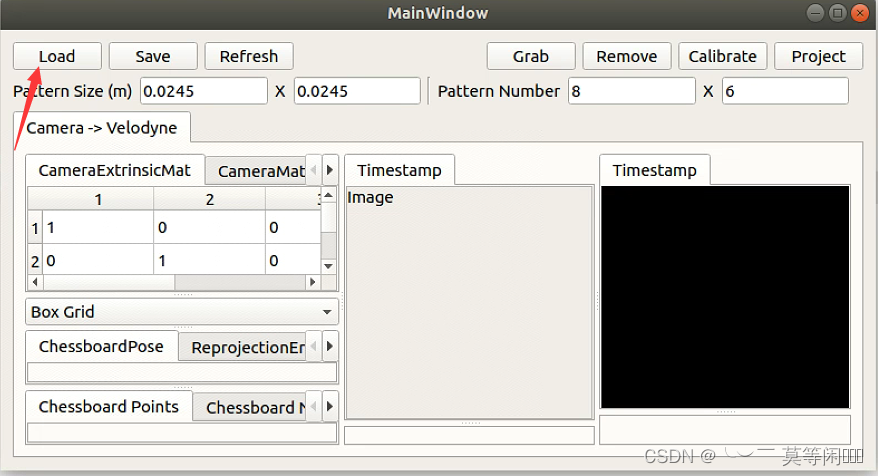Select the Camera -> Velodyne tab

pos(102,128)
